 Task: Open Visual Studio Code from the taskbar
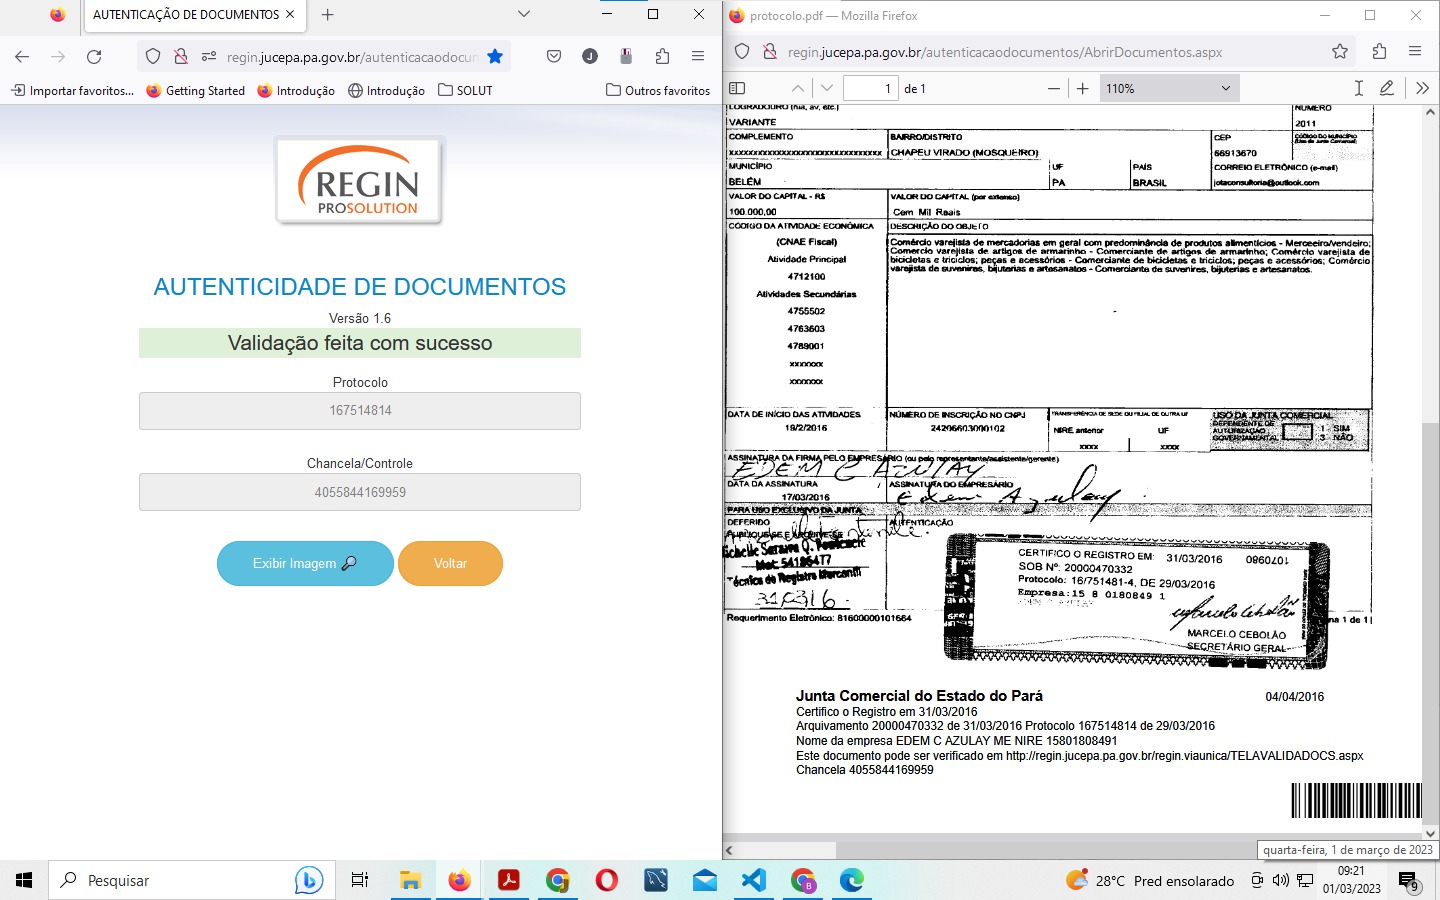coord(754,880)
